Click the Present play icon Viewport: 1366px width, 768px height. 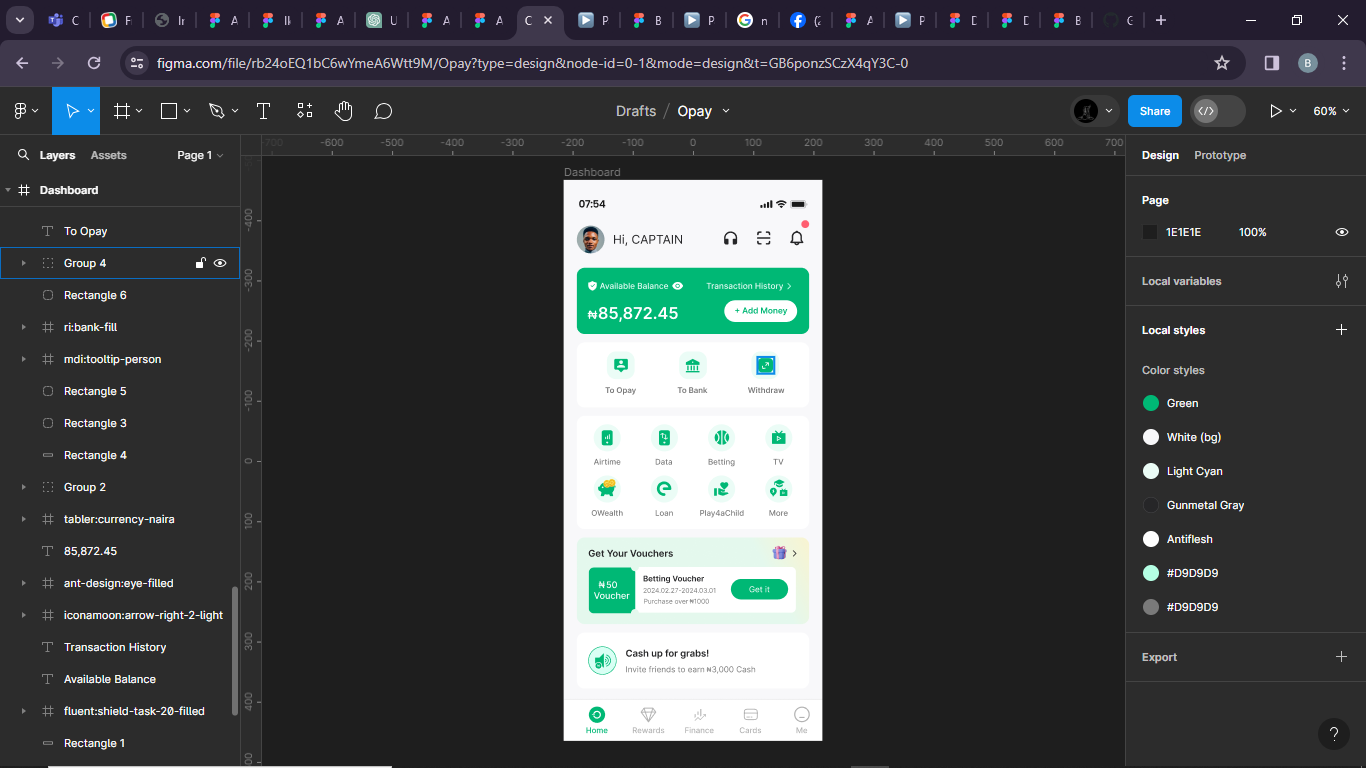(1275, 111)
